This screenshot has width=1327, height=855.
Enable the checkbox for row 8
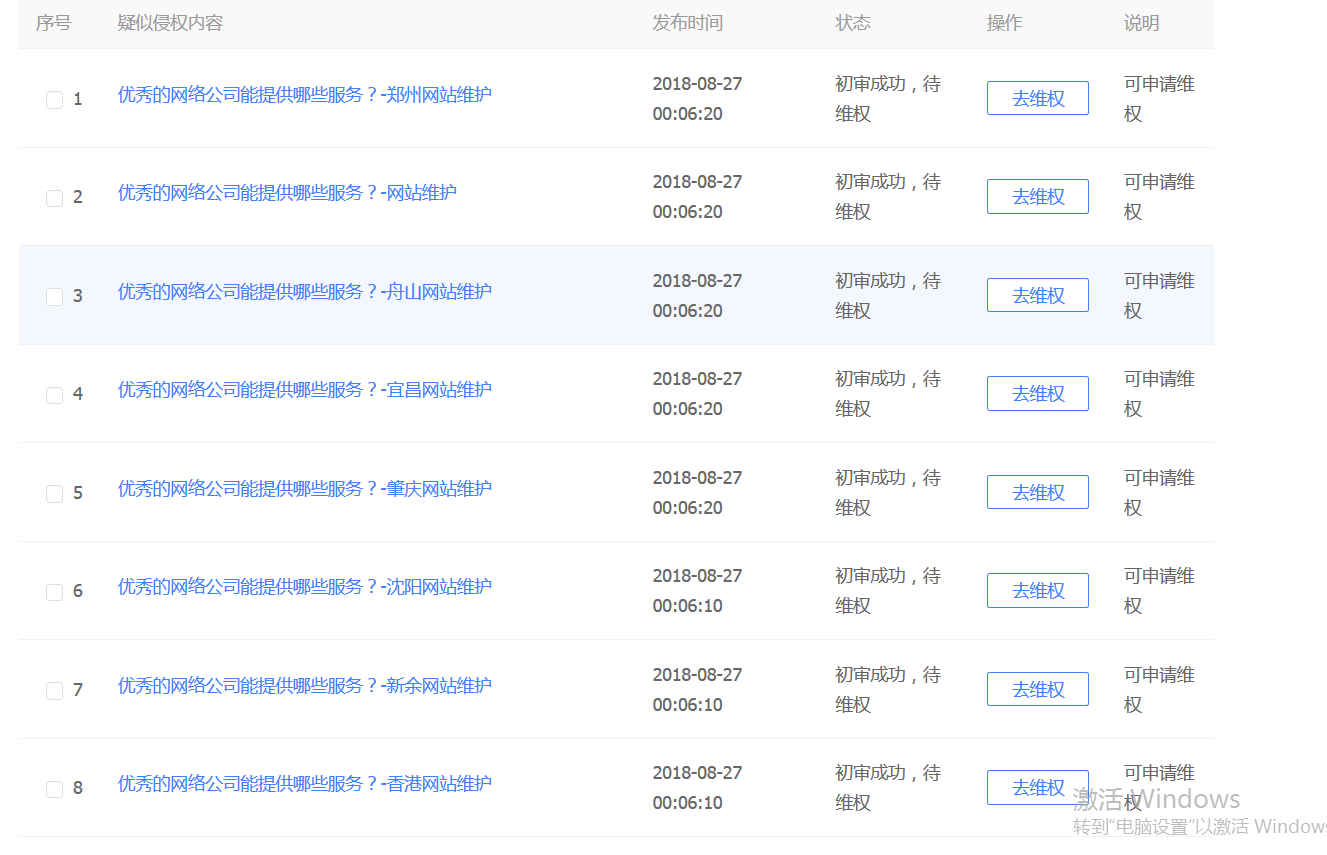point(54,789)
